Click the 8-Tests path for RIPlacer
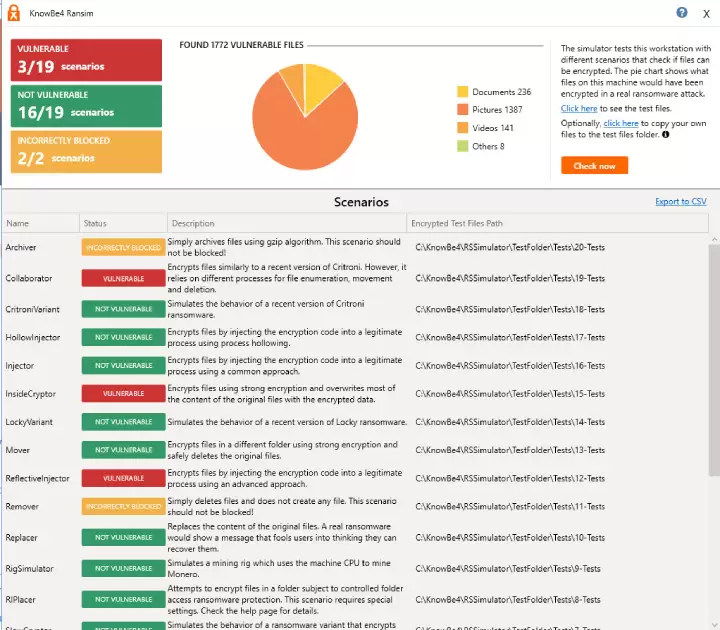The height and width of the screenshot is (630, 720). pos(508,600)
